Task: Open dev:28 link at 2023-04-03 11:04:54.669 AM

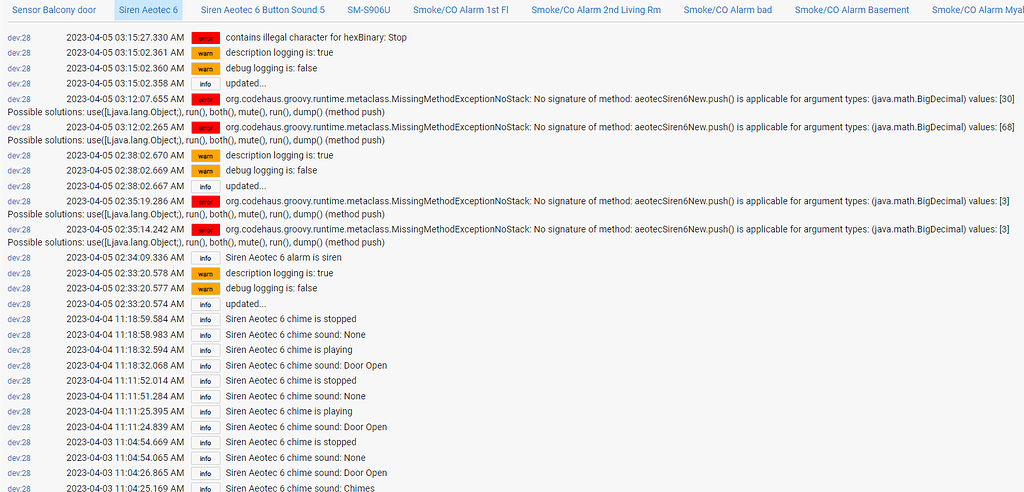Action: [x=19, y=442]
